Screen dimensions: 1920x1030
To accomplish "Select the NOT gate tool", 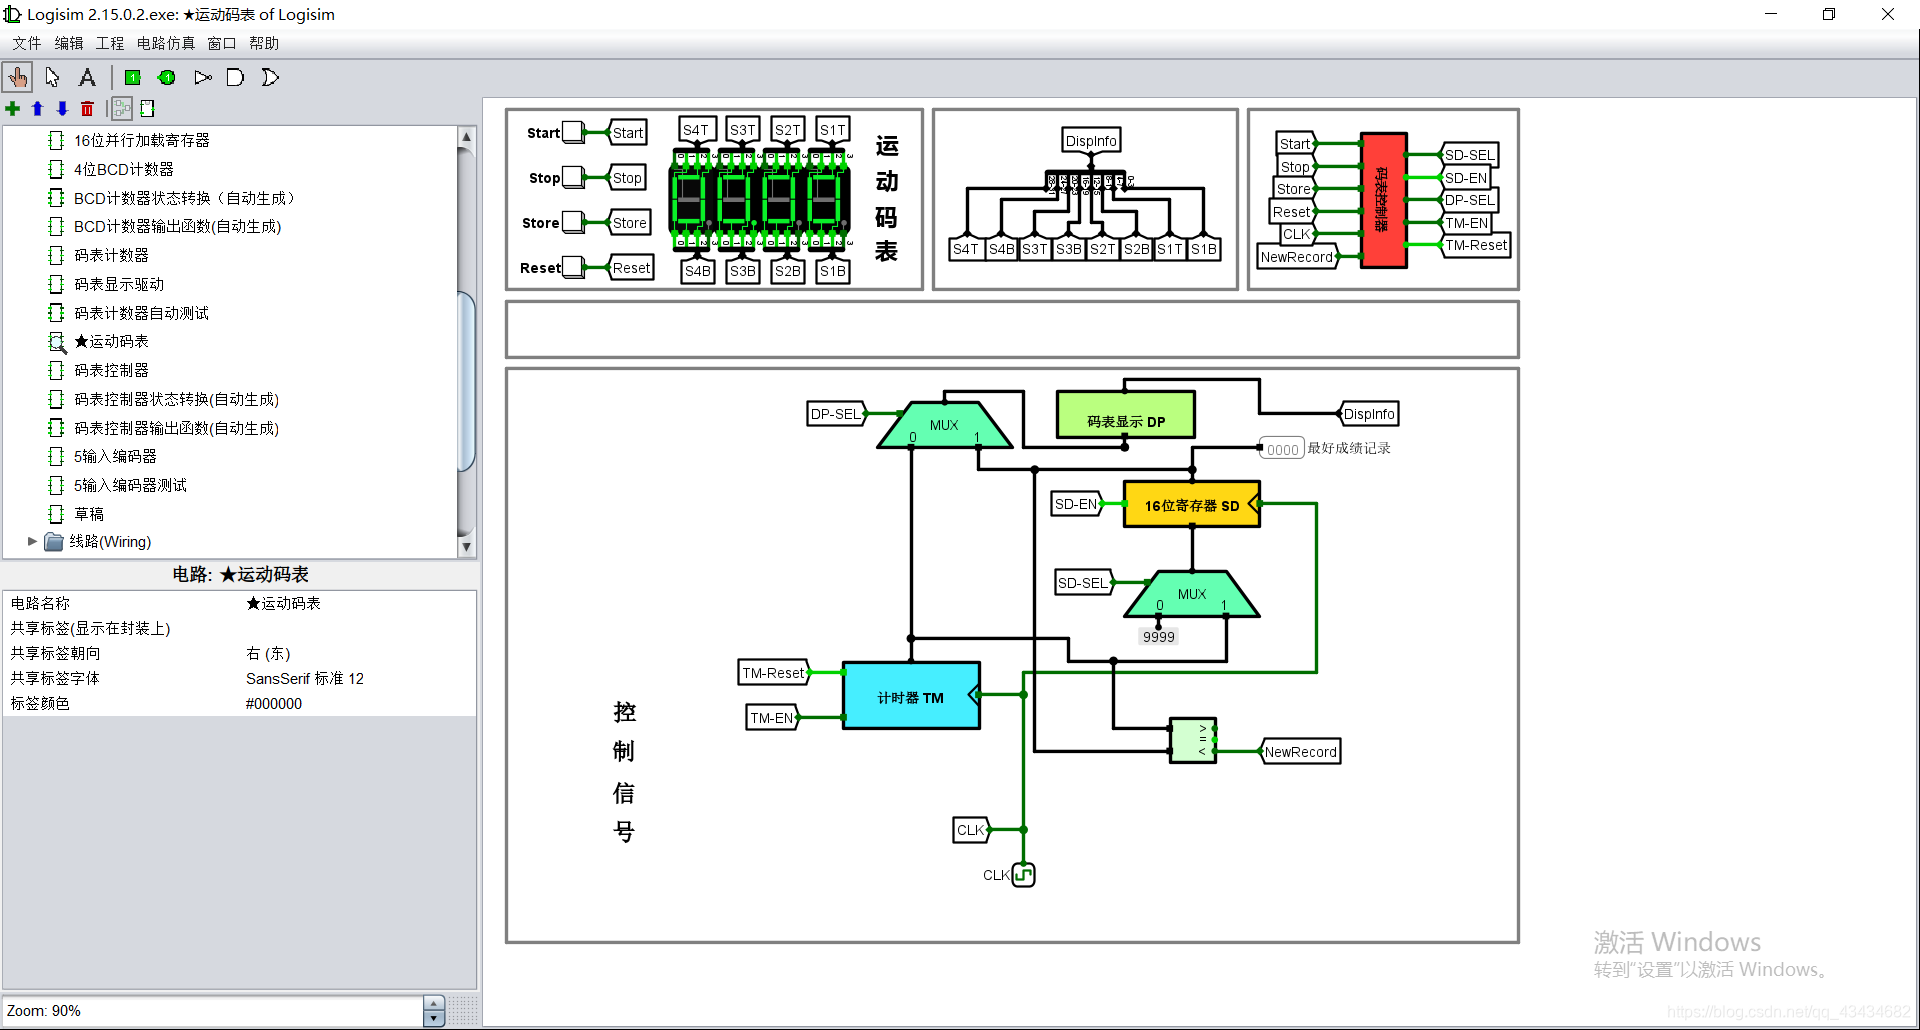I will click(203, 77).
